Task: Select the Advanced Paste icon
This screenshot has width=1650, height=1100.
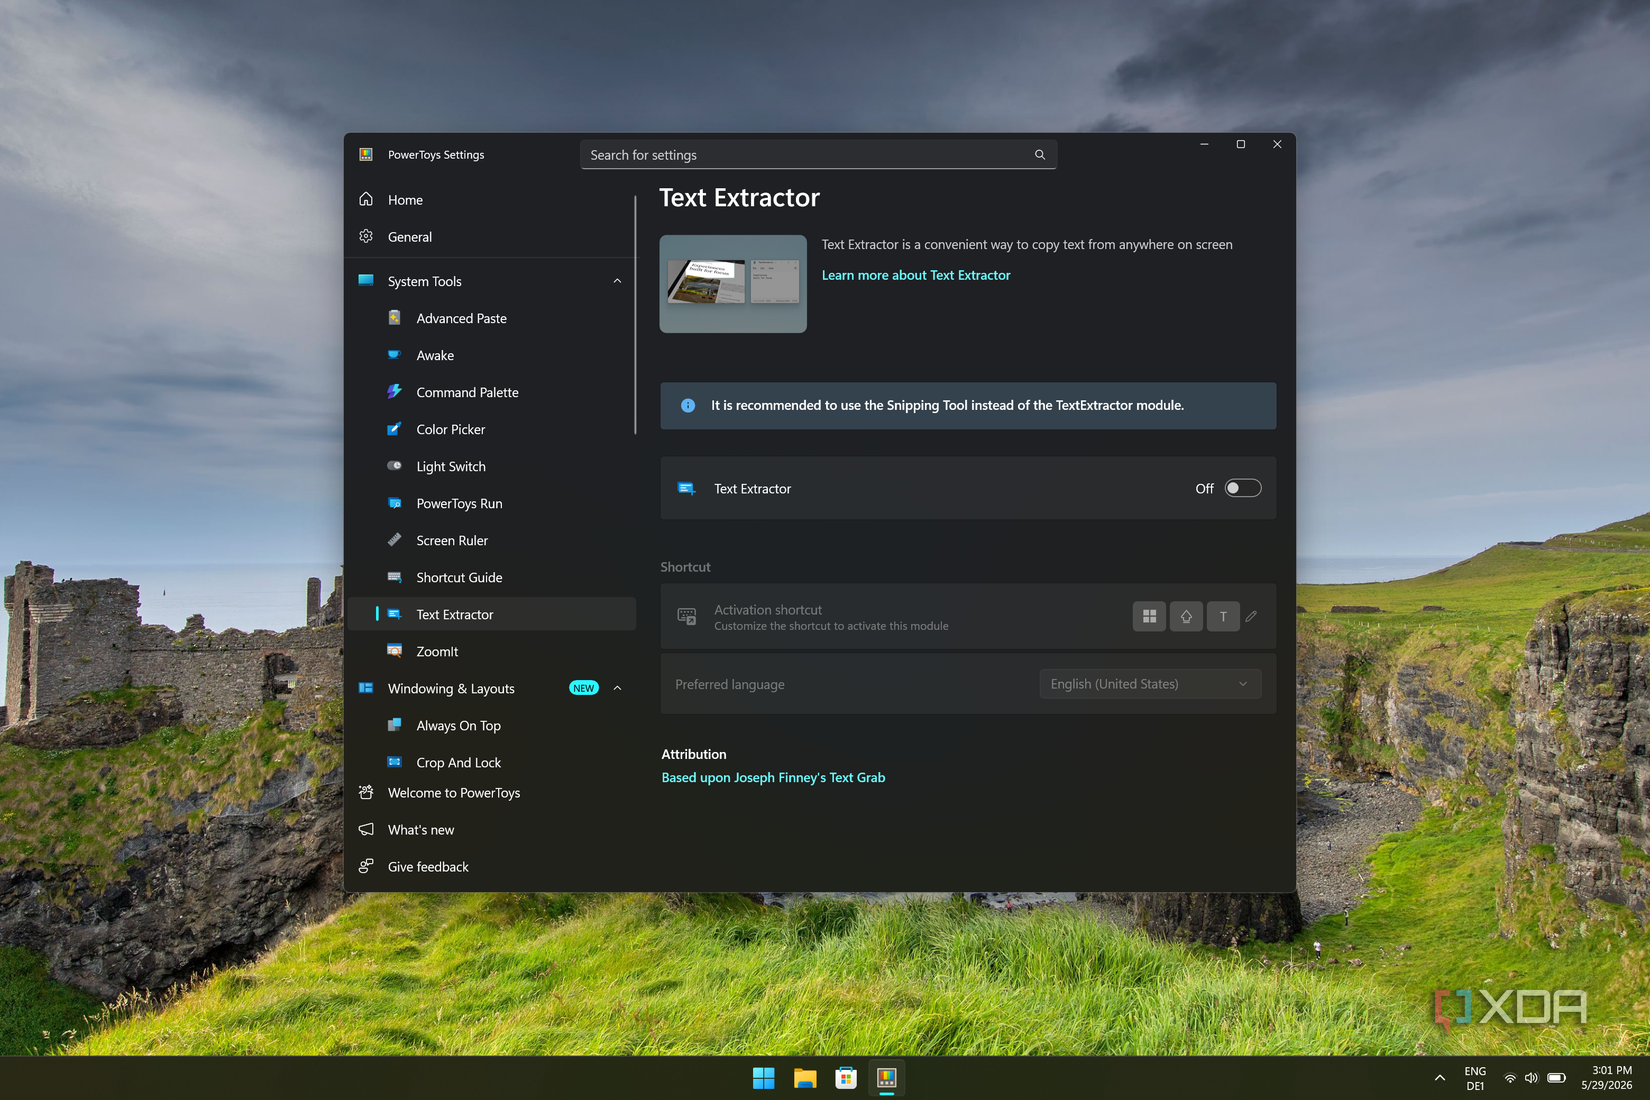Action: (x=395, y=318)
